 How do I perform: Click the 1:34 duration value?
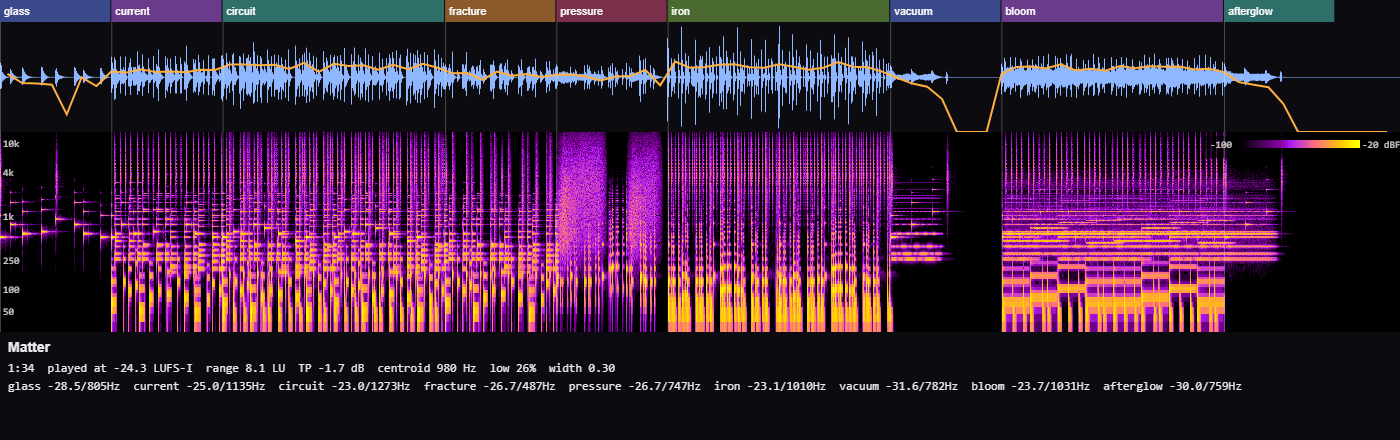pyautogui.click(x=20, y=368)
